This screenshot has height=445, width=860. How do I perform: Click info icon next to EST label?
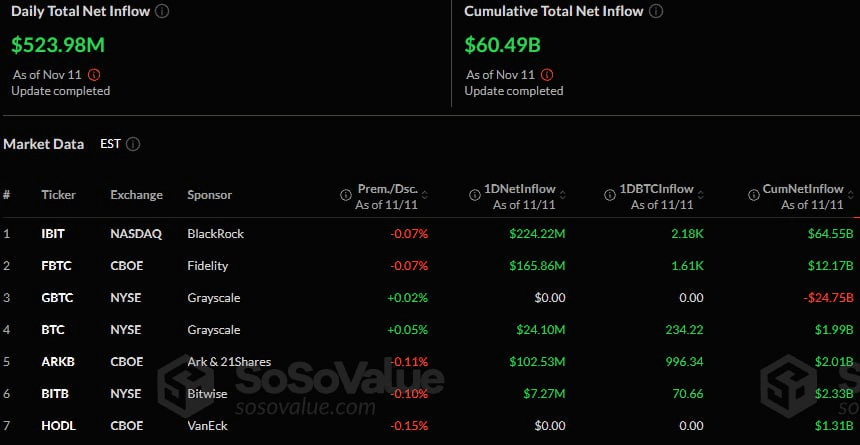click(133, 144)
